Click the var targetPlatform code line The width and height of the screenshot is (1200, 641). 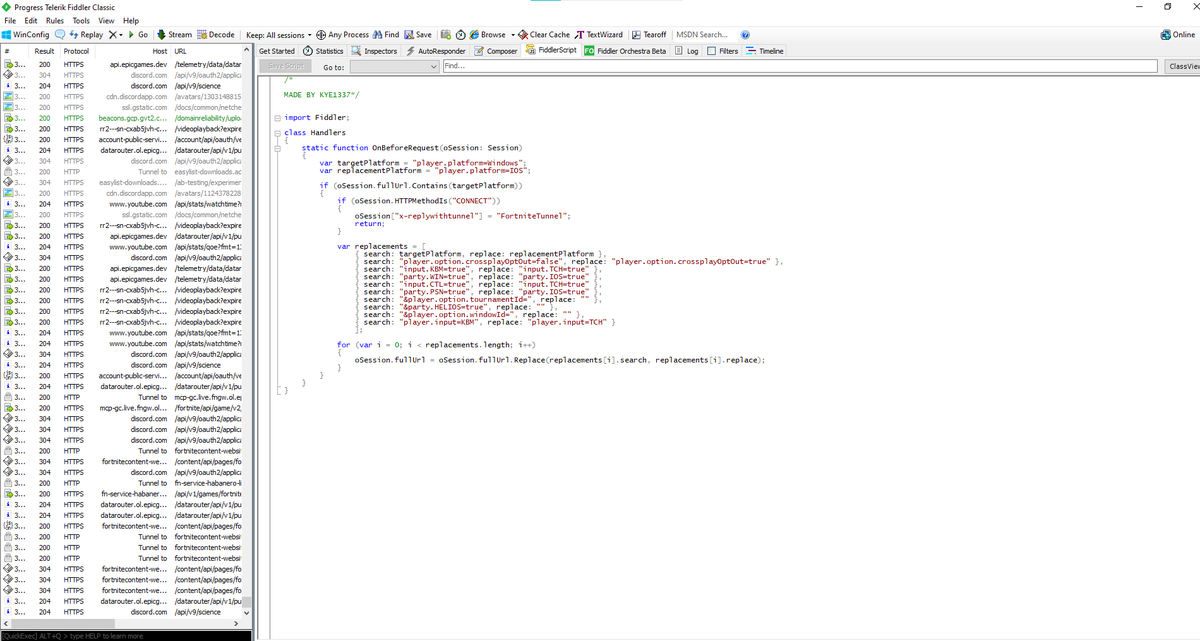point(423,162)
